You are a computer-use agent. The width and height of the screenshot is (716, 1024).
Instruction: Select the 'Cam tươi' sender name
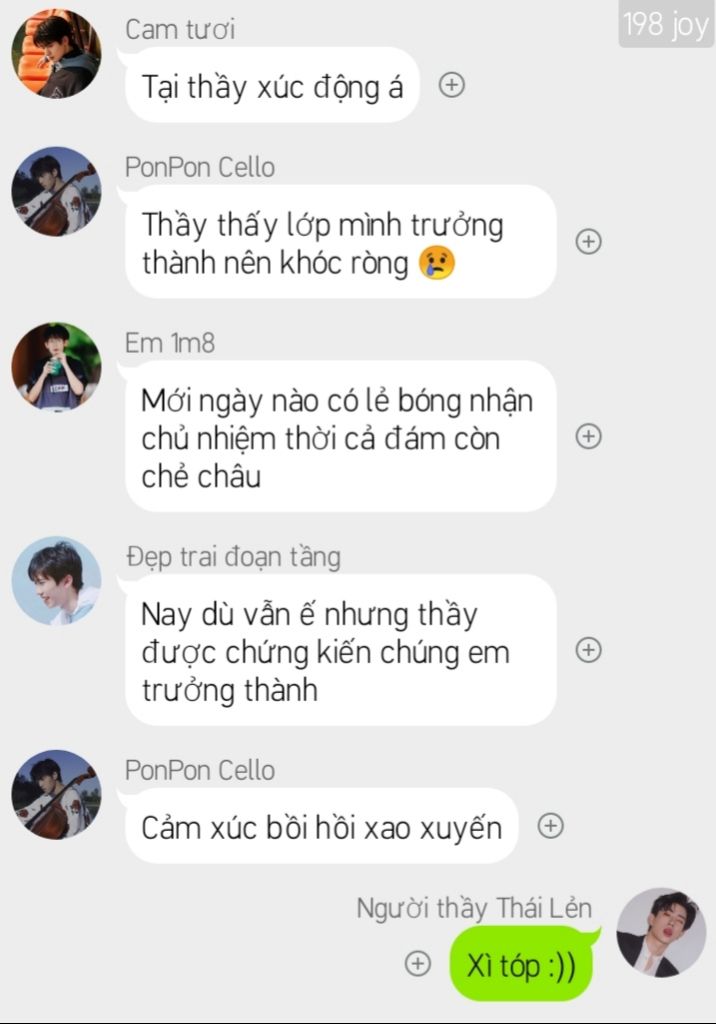pyautogui.click(x=180, y=29)
